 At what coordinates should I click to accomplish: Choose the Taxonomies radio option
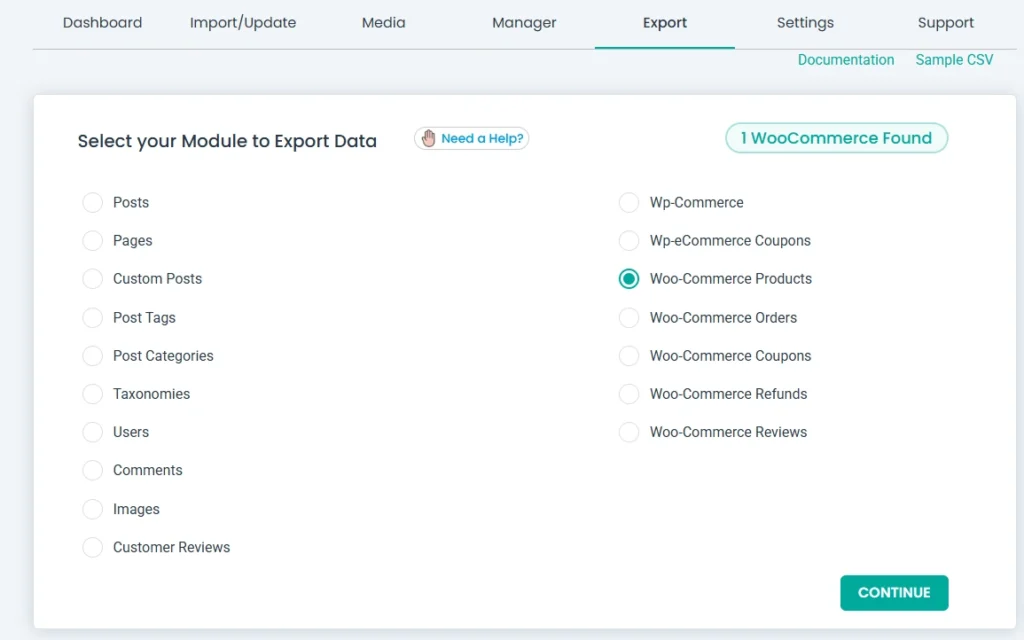coord(93,394)
